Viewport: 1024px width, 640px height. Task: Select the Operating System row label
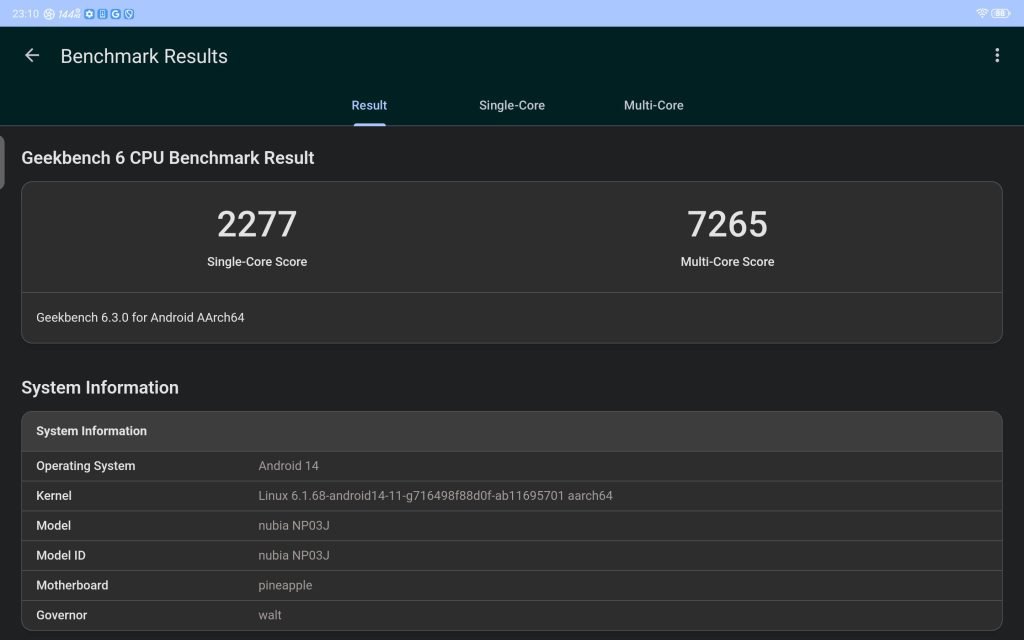[x=86, y=466]
